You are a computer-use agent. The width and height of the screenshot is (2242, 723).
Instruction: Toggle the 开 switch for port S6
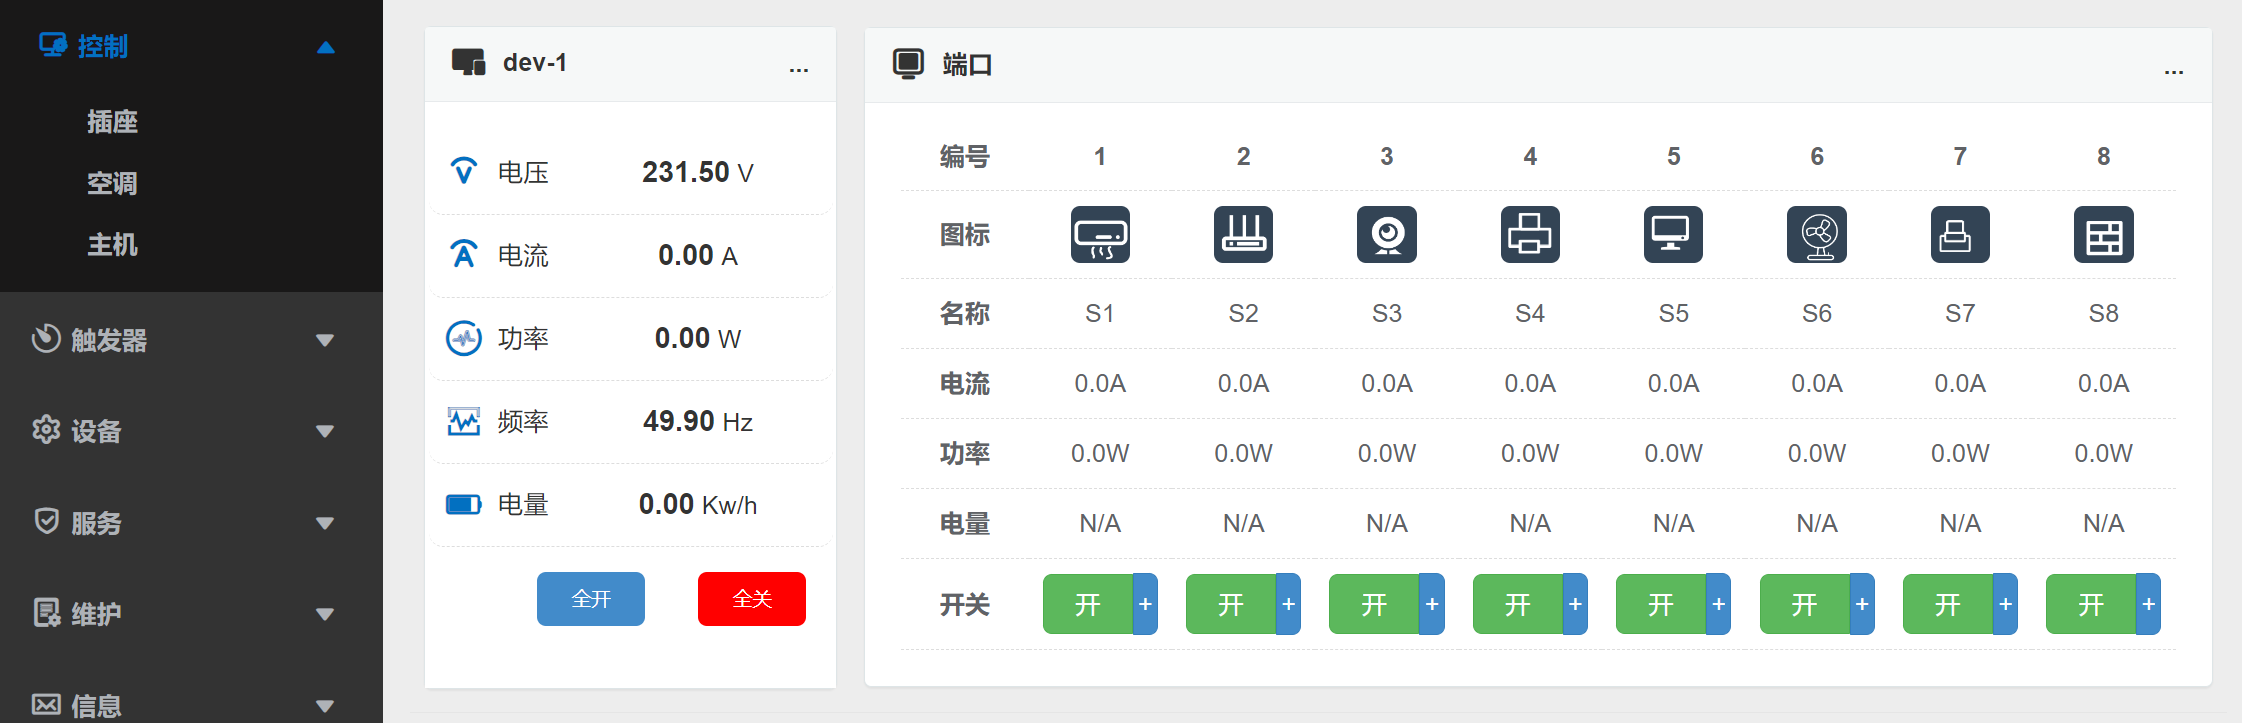(x=1805, y=604)
